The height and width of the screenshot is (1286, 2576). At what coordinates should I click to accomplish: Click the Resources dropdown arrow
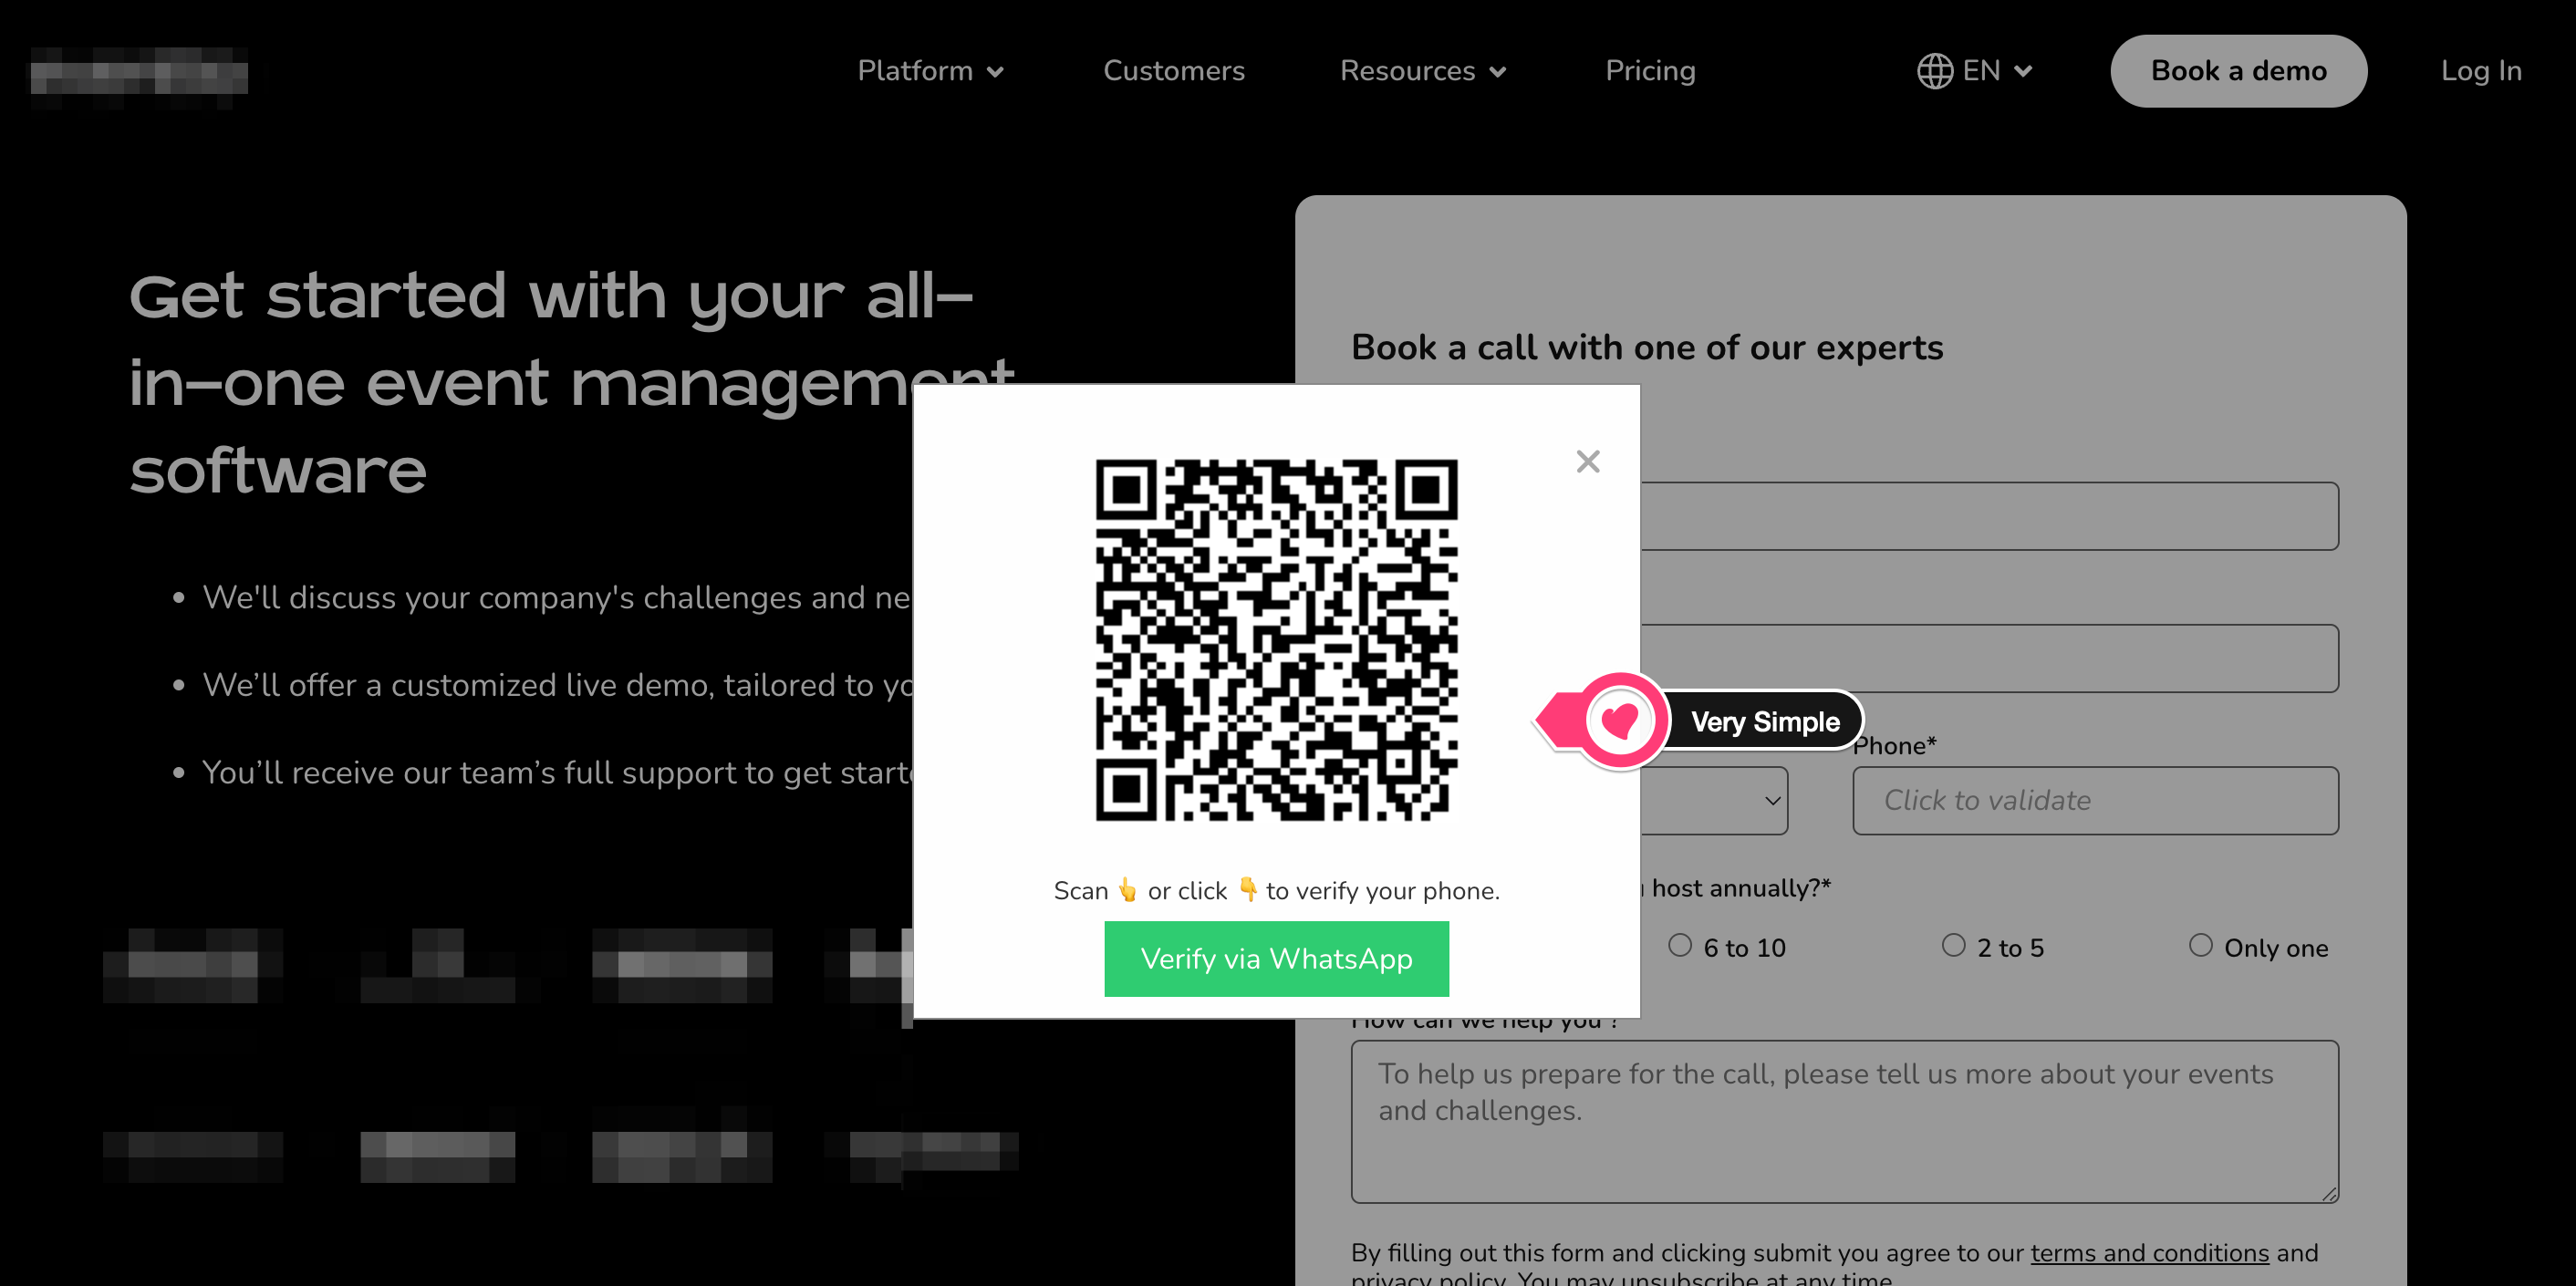tap(1497, 70)
